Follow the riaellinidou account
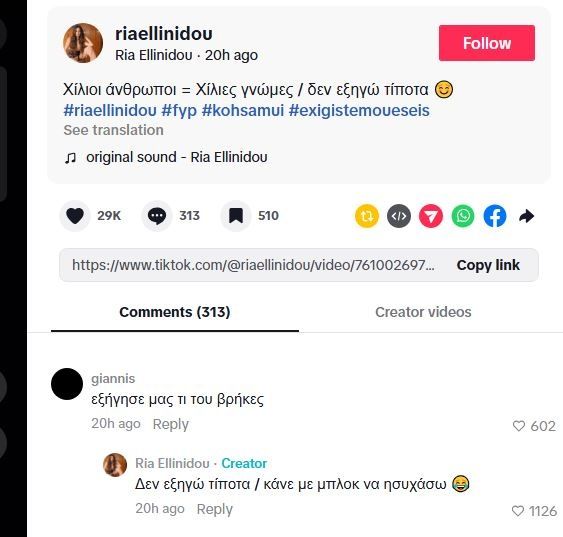Viewport: 563px width, 537px height. pos(487,43)
